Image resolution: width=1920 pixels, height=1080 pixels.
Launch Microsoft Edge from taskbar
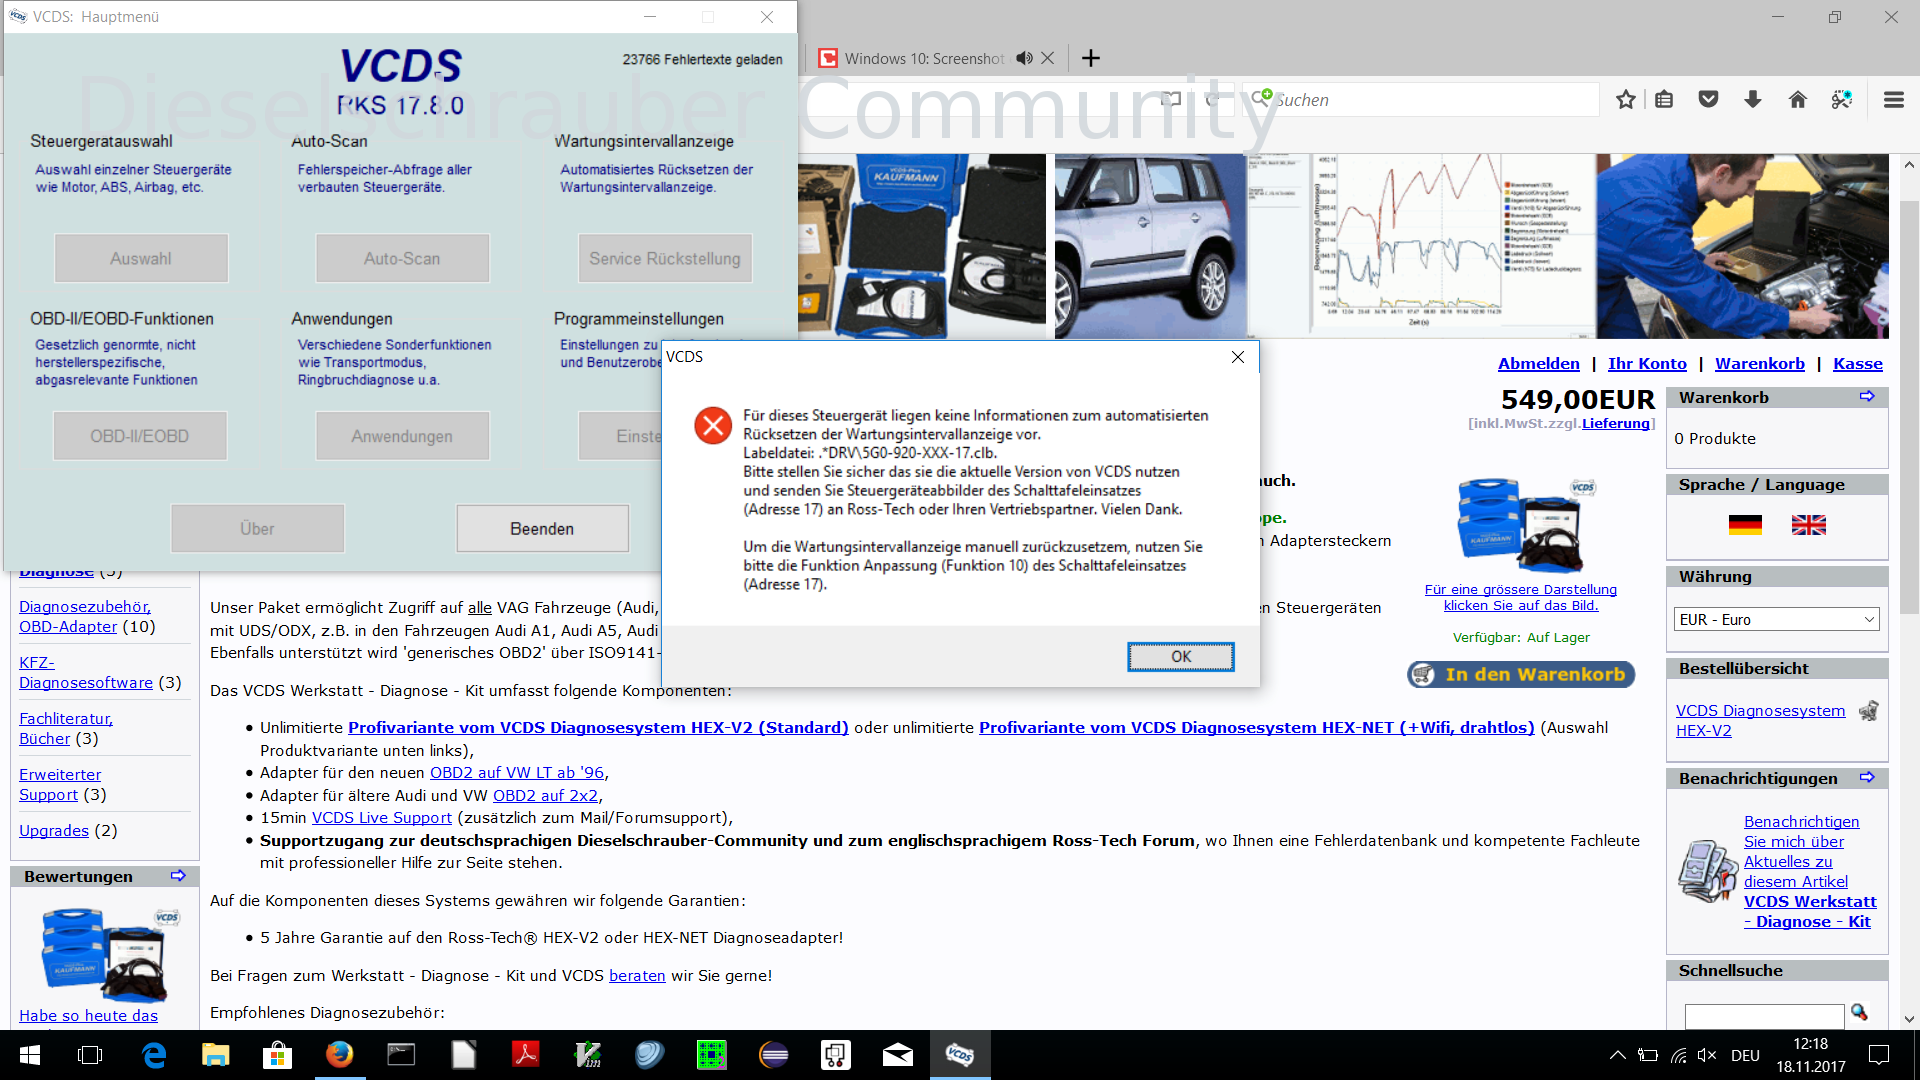click(x=154, y=1055)
